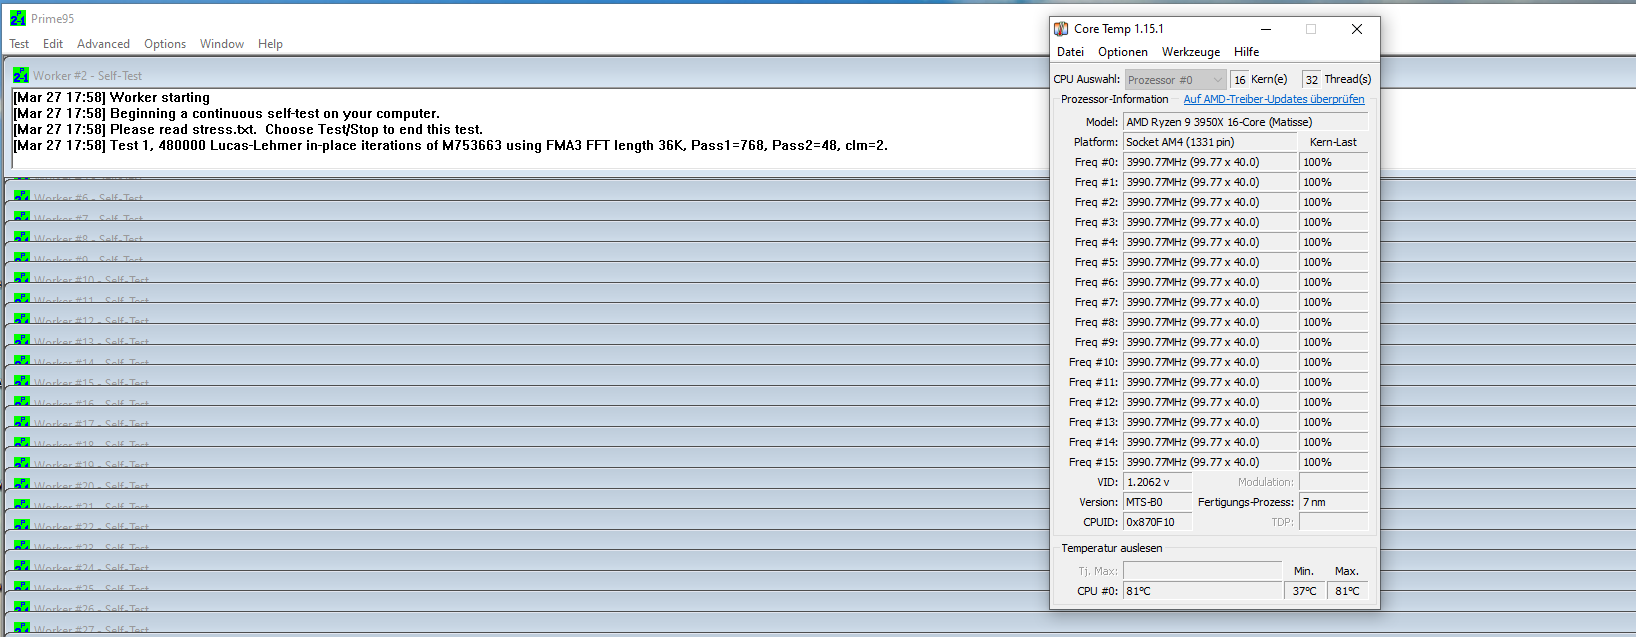Click the Freq #3 frequency value

(x=1210, y=222)
